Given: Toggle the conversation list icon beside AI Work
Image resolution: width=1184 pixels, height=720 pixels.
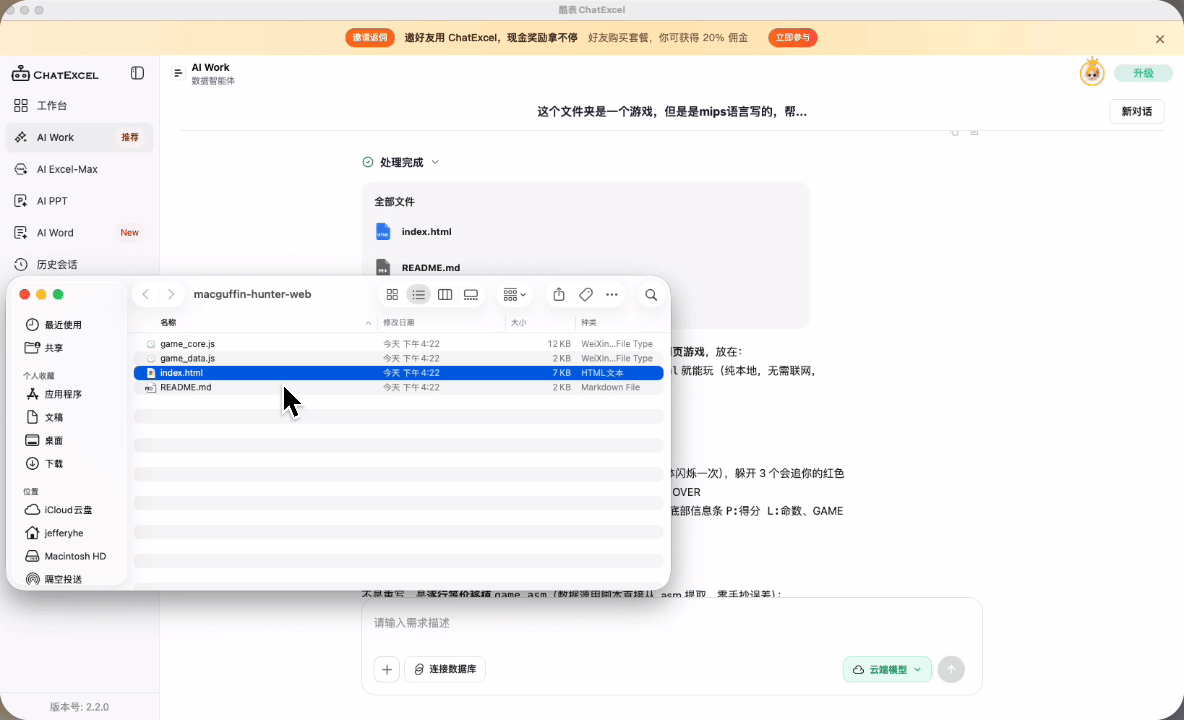Looking at the screenshot, I should point(178,73).
